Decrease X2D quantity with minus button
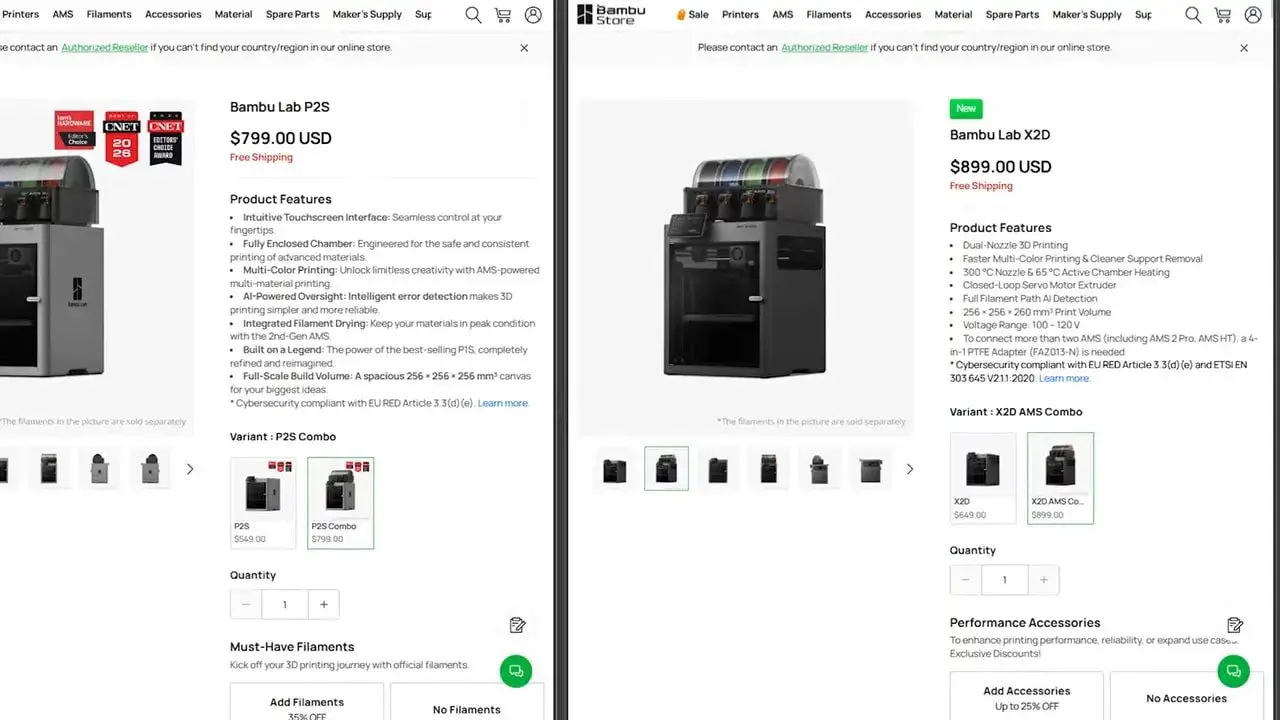1280x720 pixels. tap(965, 580)
